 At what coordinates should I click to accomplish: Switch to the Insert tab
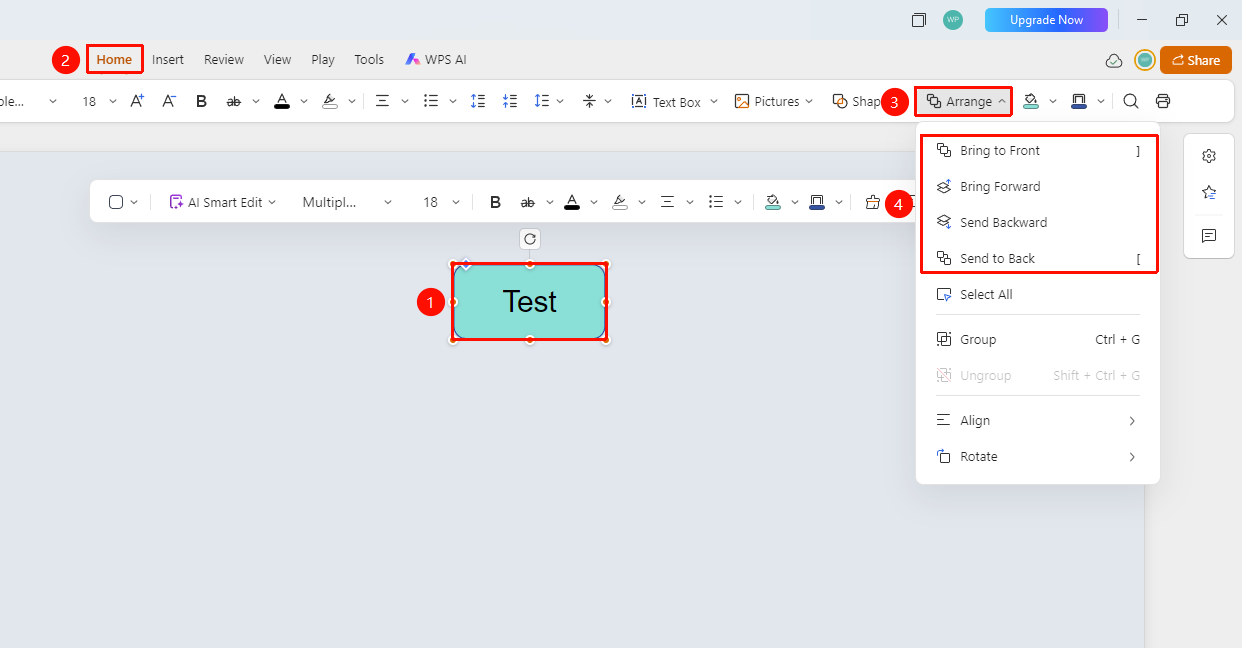(168, 60)
